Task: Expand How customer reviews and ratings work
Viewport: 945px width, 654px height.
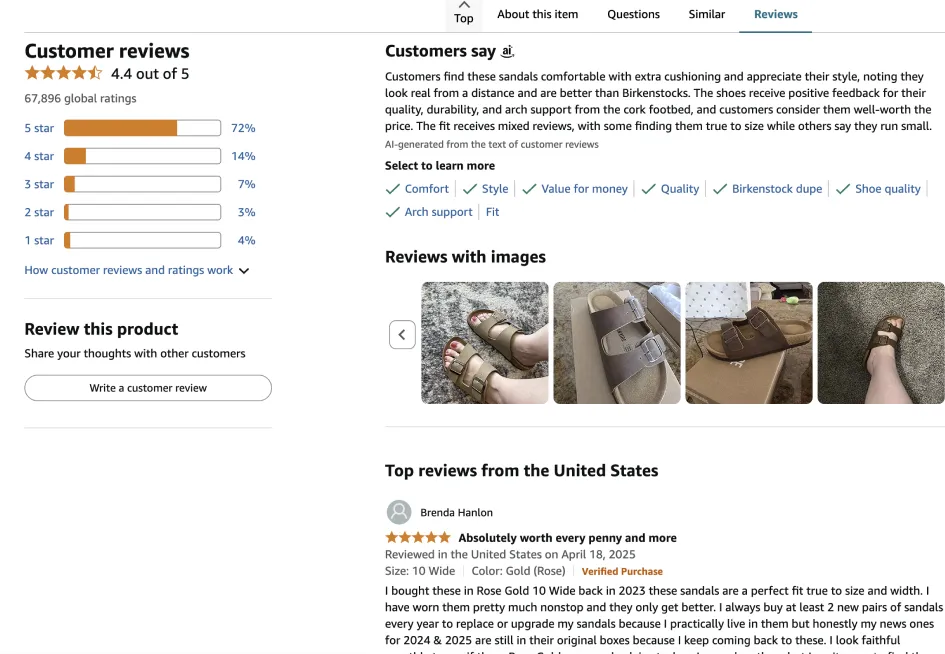Action: click(x=137, y=270)
